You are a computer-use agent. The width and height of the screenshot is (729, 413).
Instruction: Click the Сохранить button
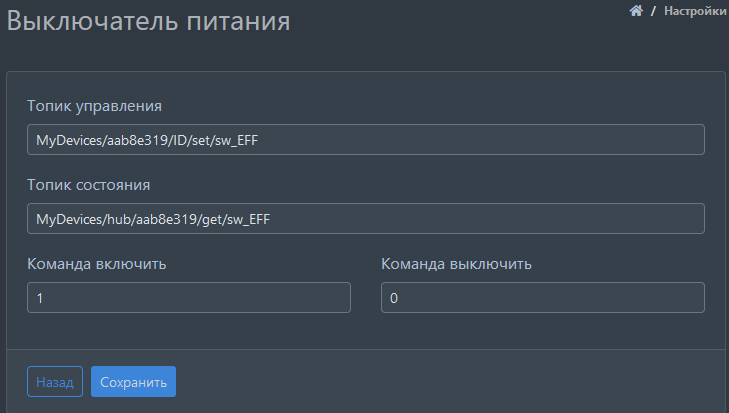pos(133,382)
